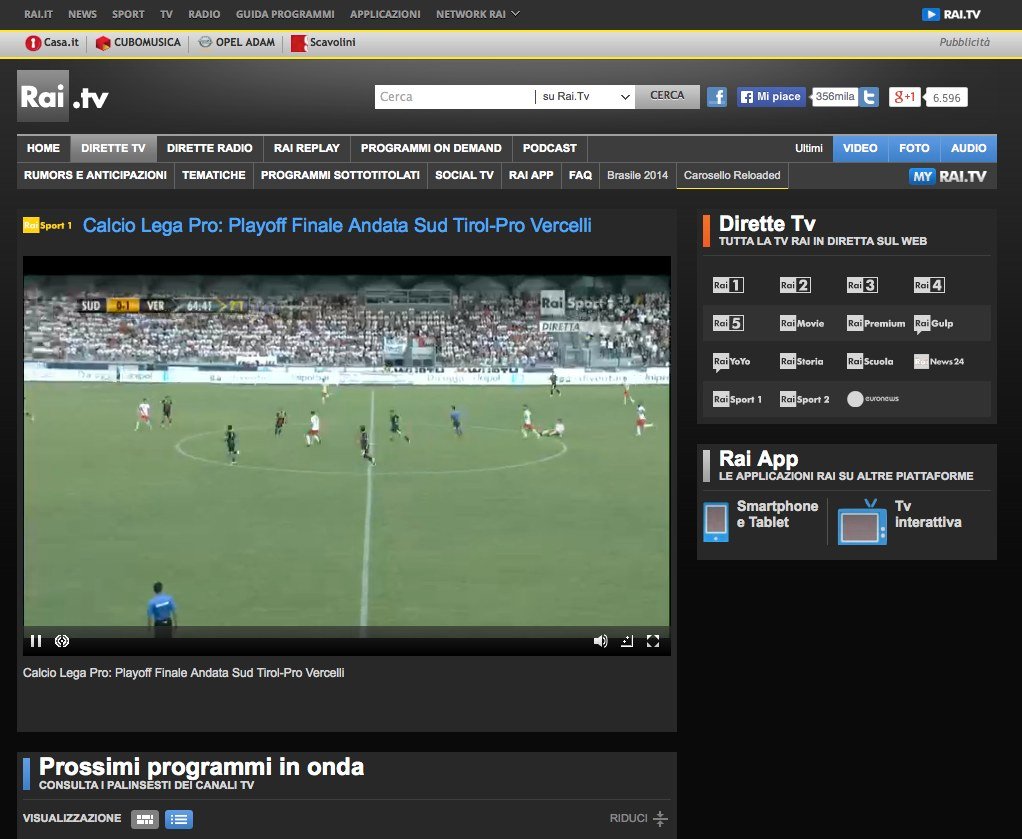Expand the Network Rai menu
1022x839 pixels.
click(478, 14)
